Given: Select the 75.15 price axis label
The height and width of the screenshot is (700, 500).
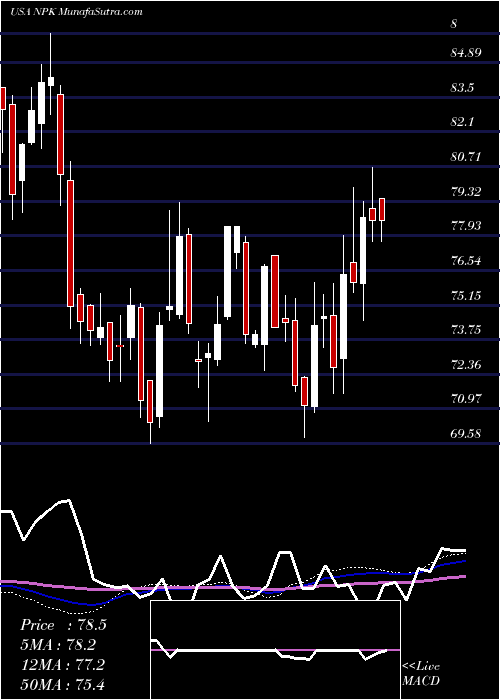Looking at the screenshot, I should tap(466, 296).
